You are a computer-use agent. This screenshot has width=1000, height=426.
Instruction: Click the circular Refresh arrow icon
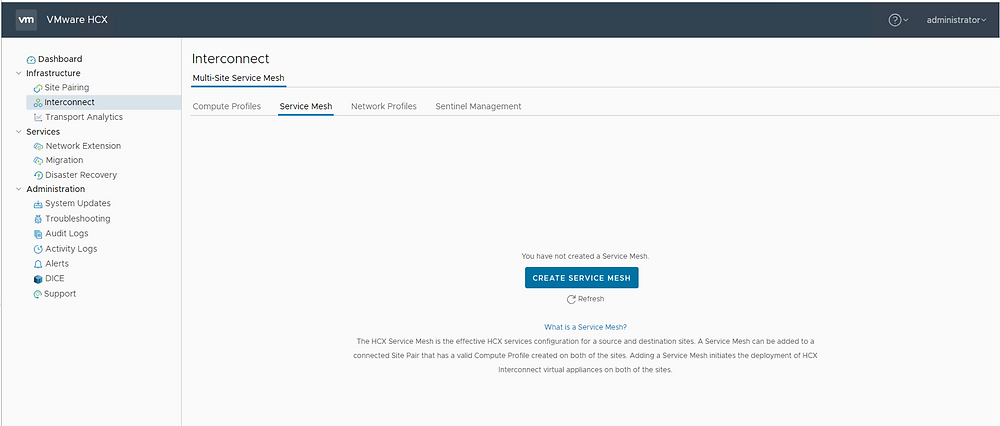pyautogui.click(x=571, y=299)
